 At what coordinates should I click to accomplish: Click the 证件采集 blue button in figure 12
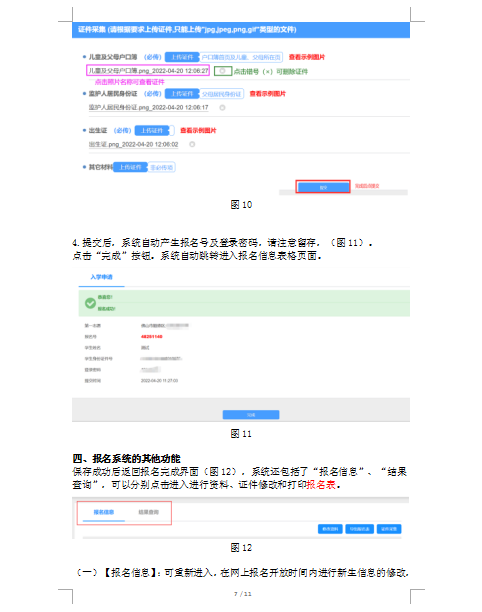point(389,529)
